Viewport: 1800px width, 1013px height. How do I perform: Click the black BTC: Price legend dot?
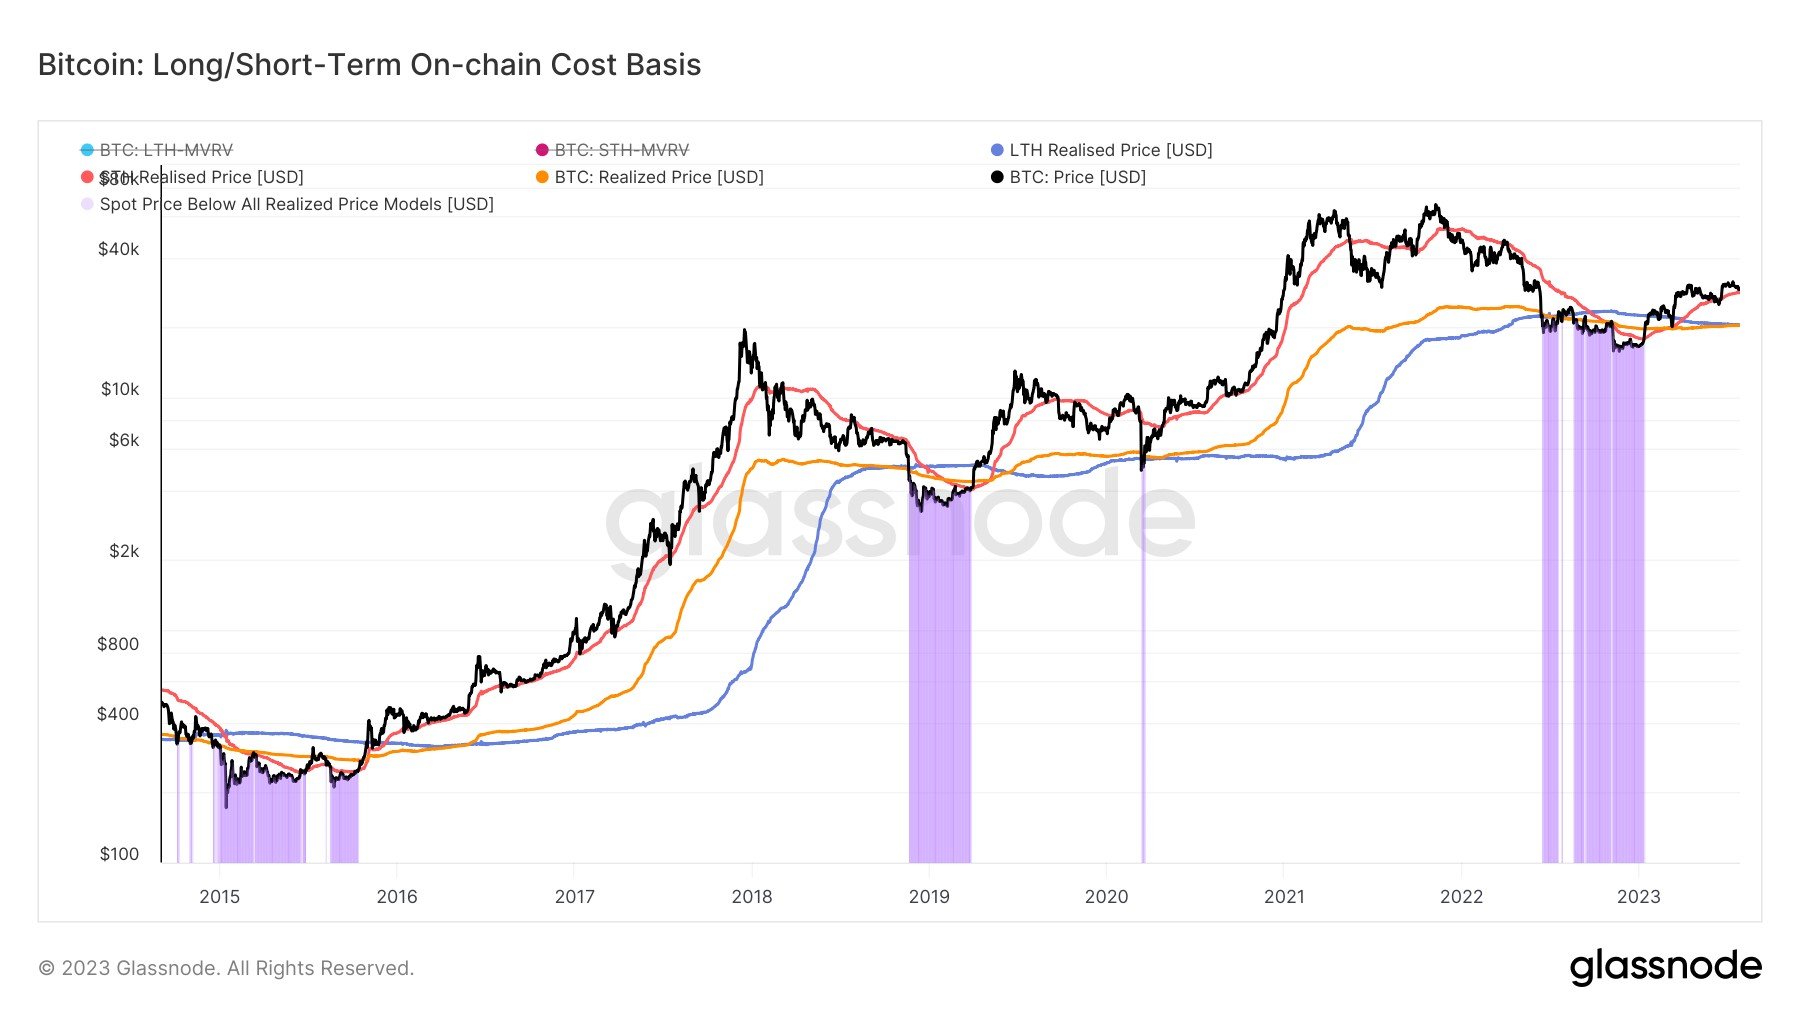997,177
